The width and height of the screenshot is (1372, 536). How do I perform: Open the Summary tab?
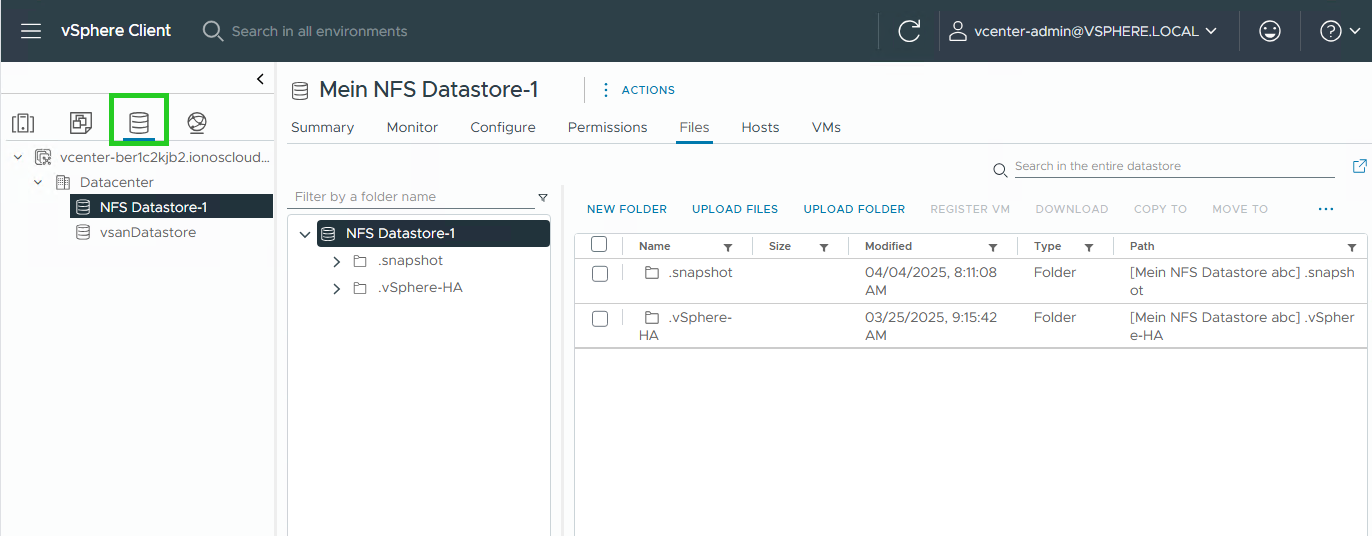322,127
